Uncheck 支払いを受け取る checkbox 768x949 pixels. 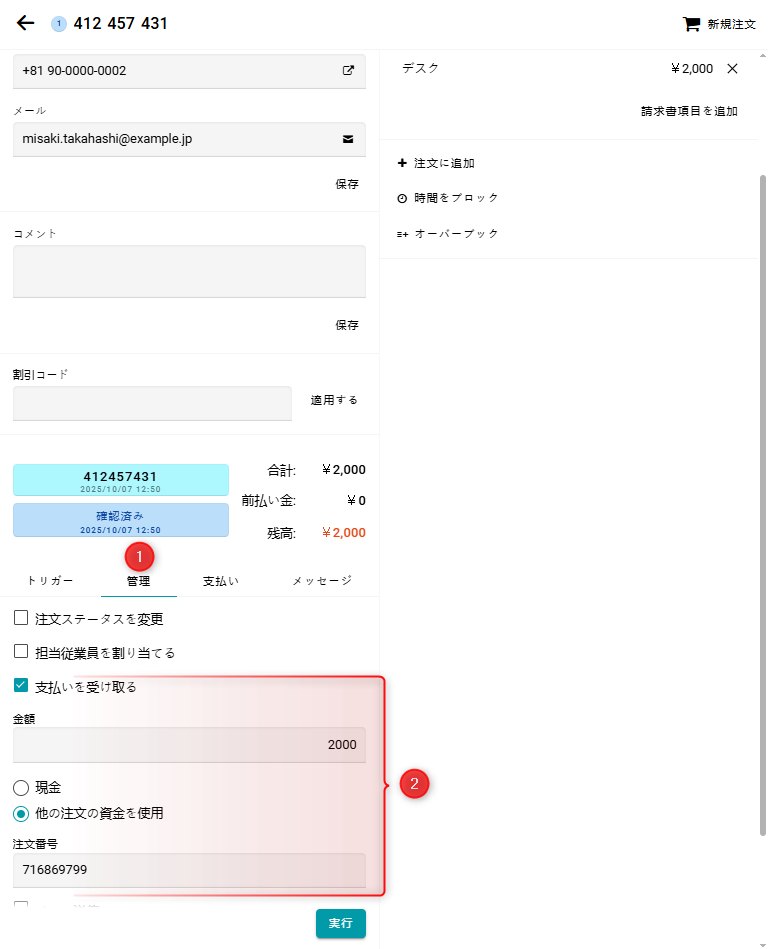click(x=21, y=686)
